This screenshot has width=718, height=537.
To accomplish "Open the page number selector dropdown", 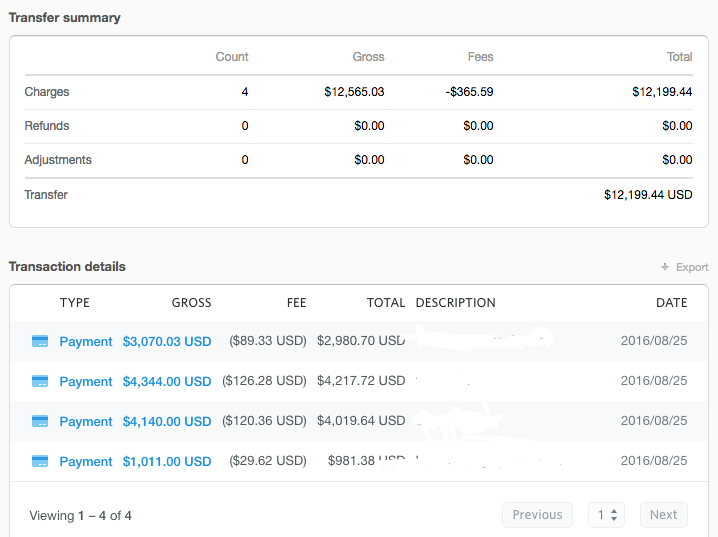I will click(607, 515).
